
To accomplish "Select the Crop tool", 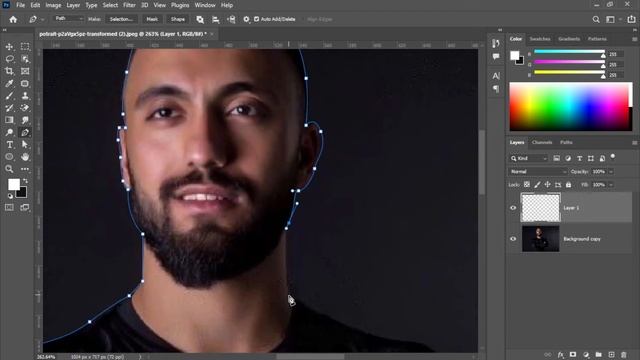I will (x=9, y=71).
